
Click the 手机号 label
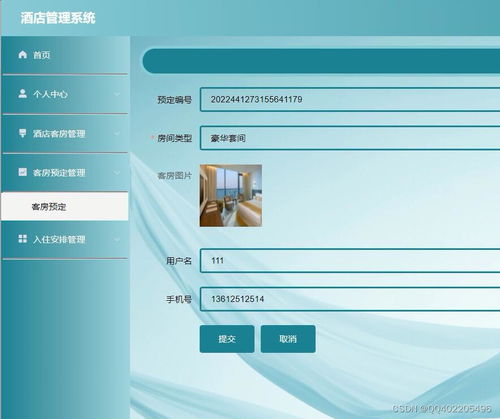click(x=179, y=299)
